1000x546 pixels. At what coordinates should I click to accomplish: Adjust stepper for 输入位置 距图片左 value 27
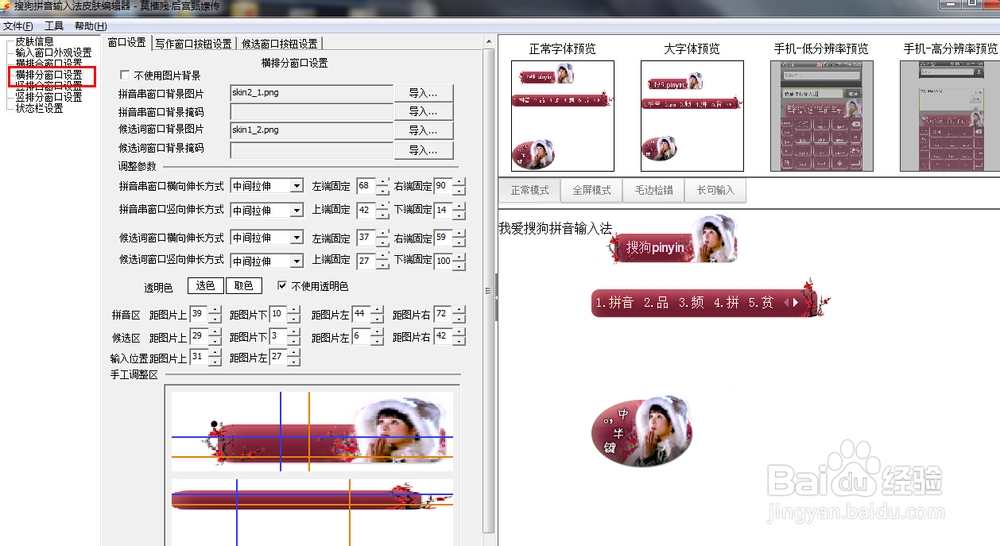click(294, 357)
